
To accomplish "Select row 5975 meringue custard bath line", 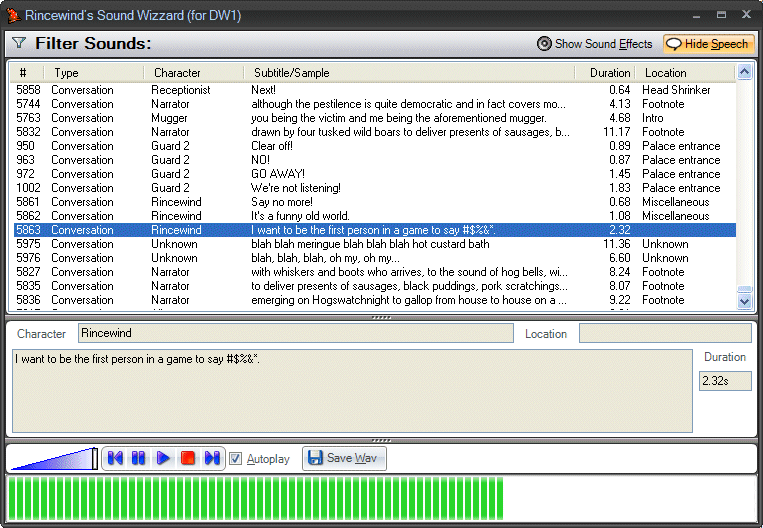I will [375, 244].
